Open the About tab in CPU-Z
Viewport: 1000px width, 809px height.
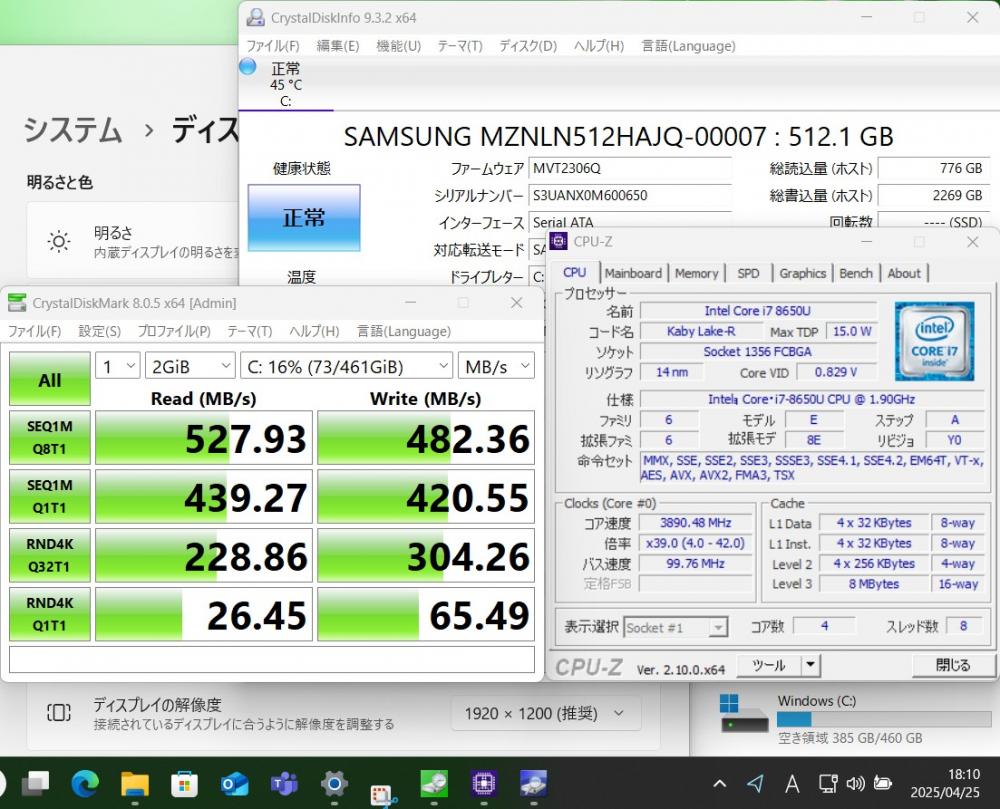point(904,273)
